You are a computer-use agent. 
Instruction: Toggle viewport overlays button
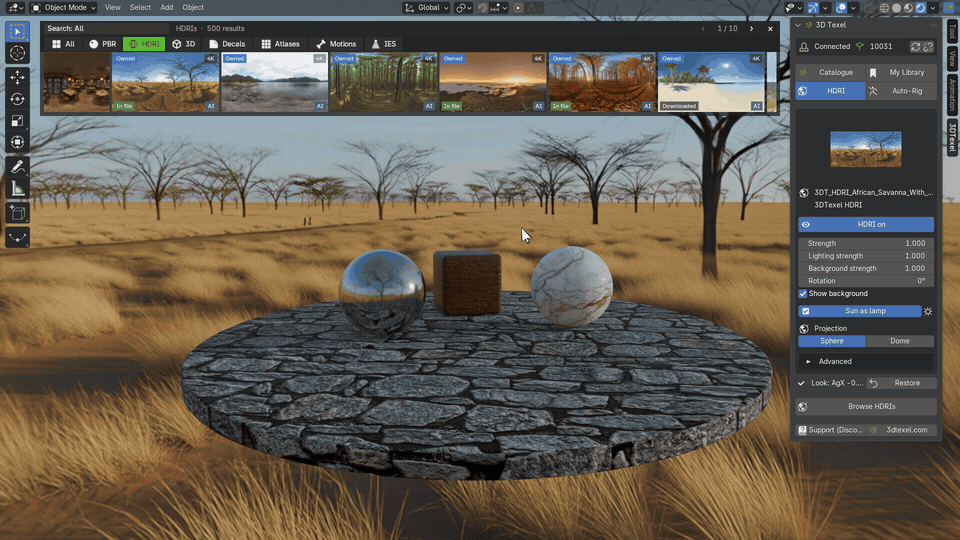[x=841, y=8]
